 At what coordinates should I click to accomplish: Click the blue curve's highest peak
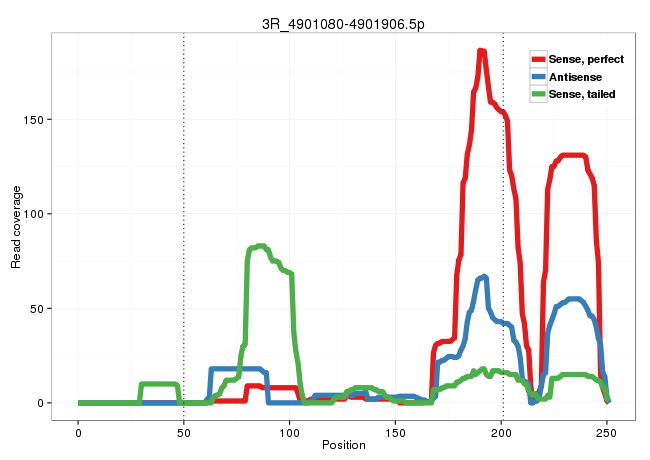tap(484, 277)
